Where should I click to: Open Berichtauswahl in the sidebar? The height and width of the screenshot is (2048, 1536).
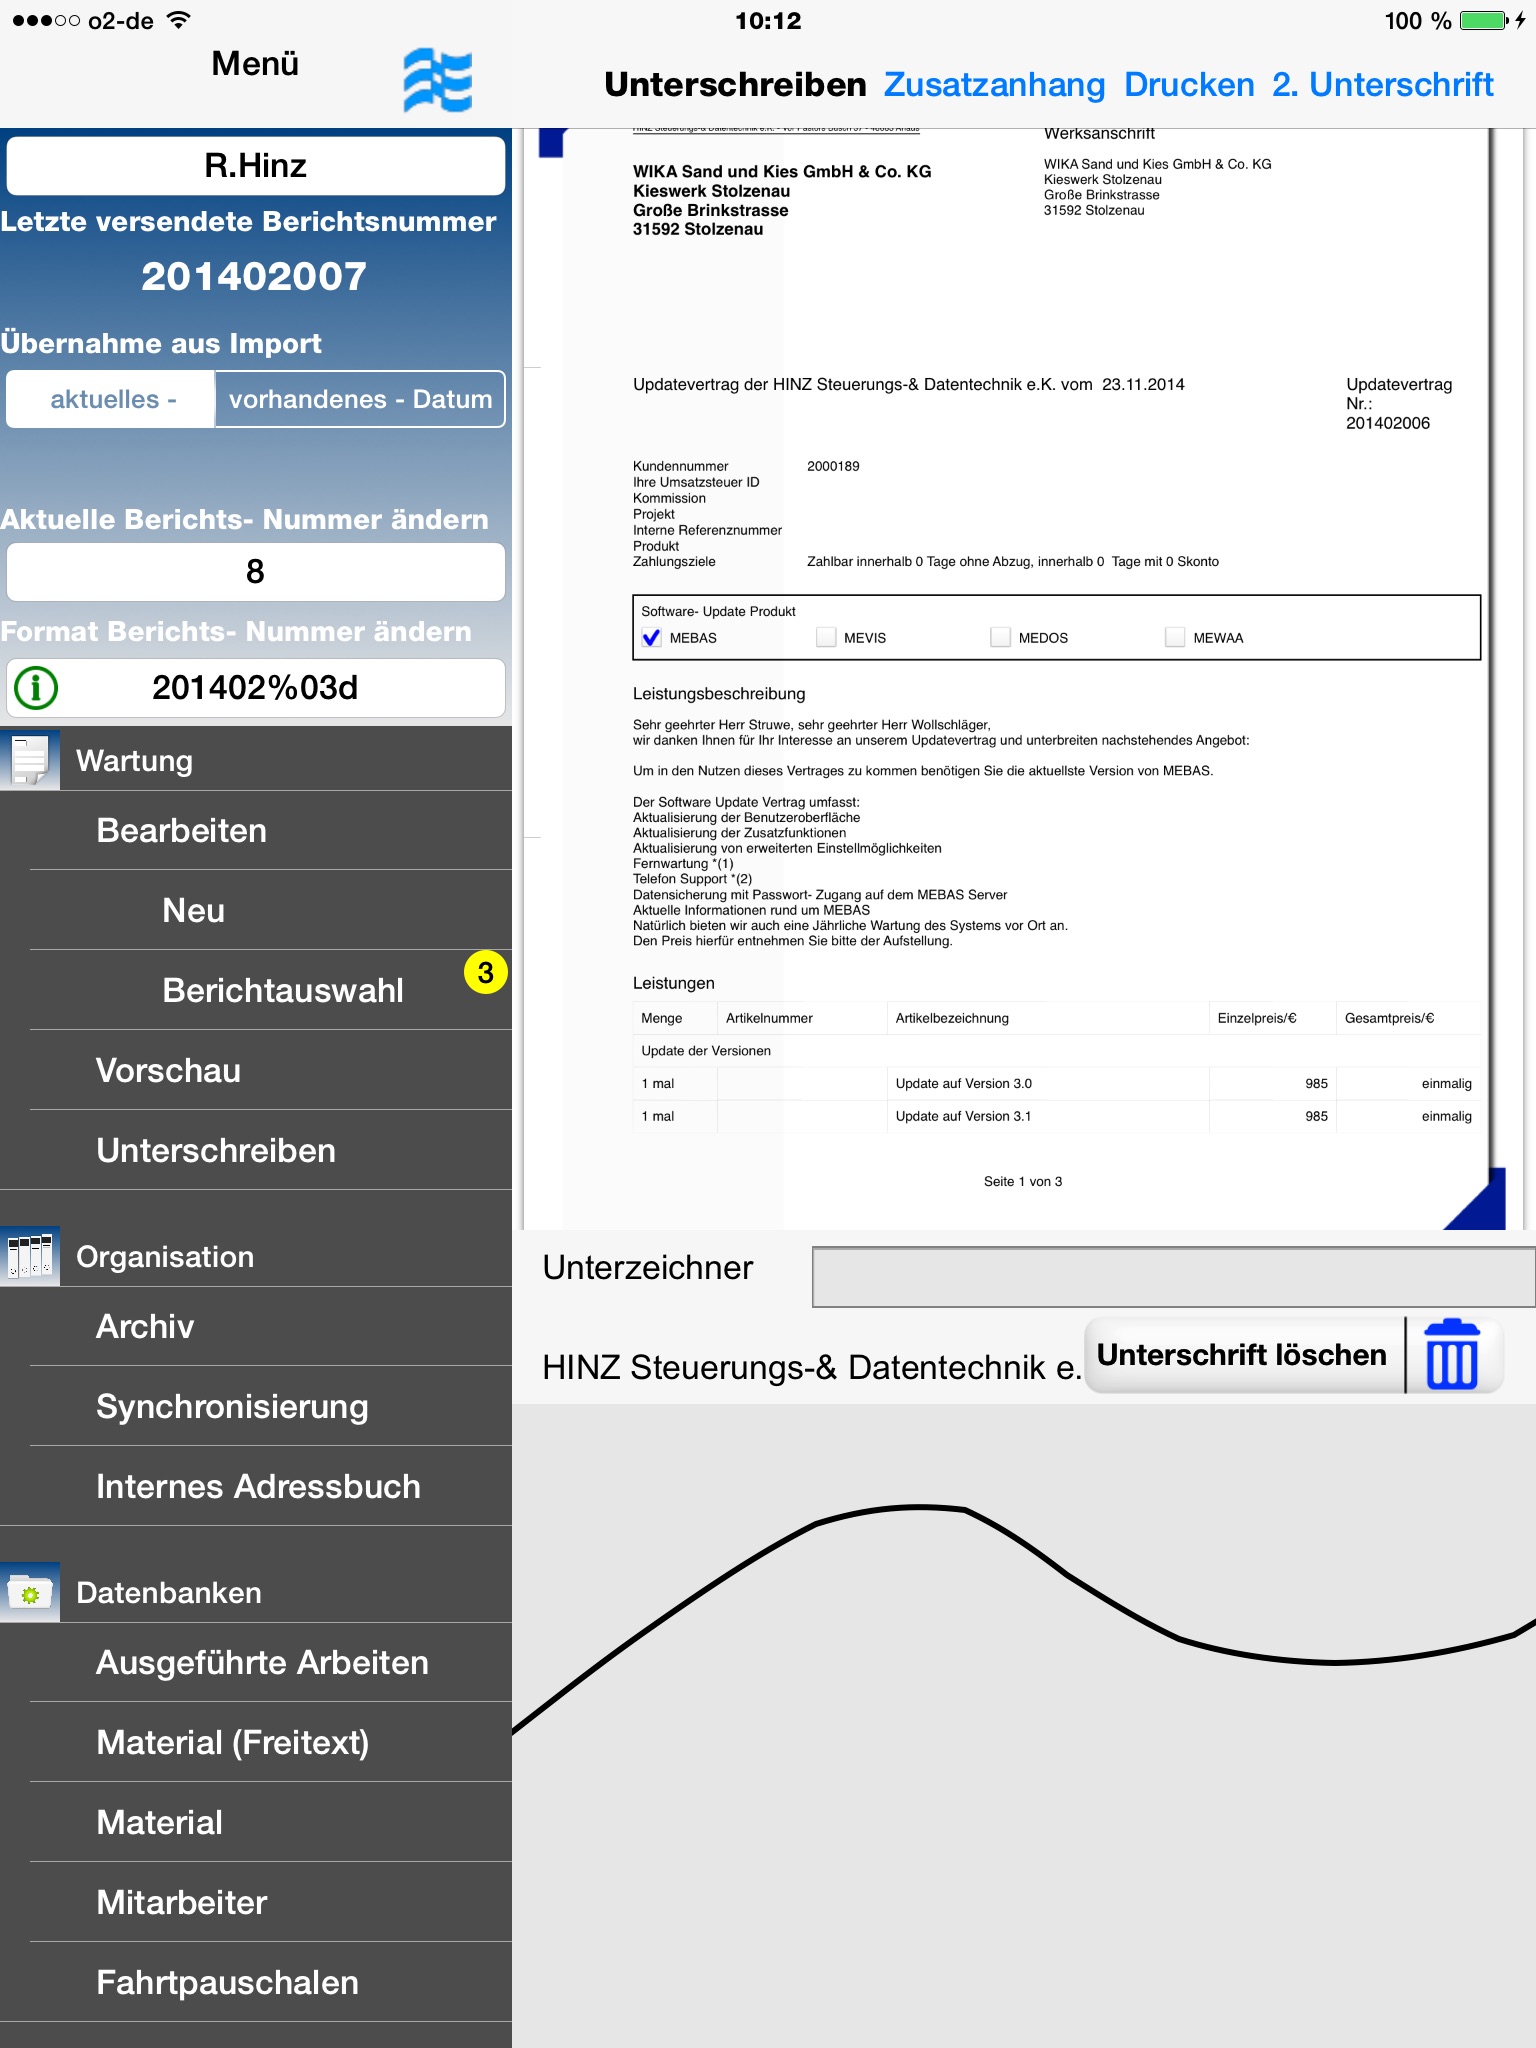(256, 990)
